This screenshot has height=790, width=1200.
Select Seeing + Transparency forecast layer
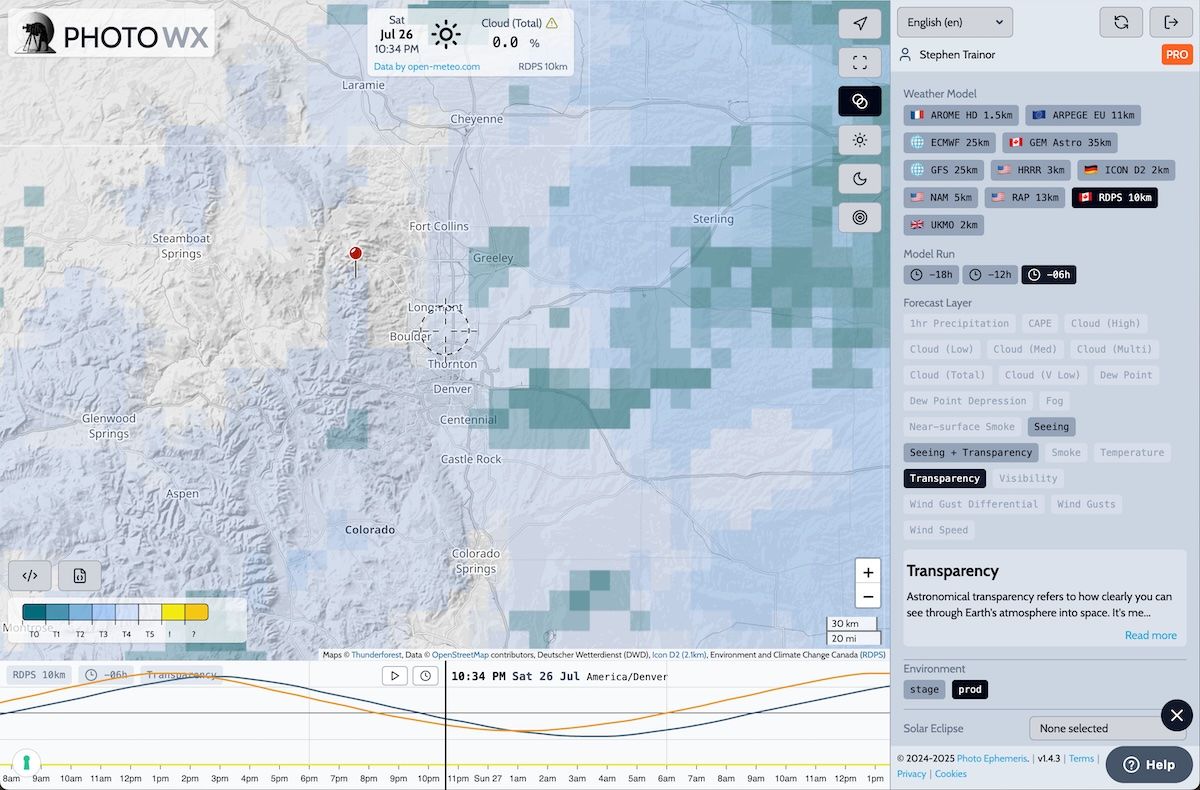(x=970, y=452)
